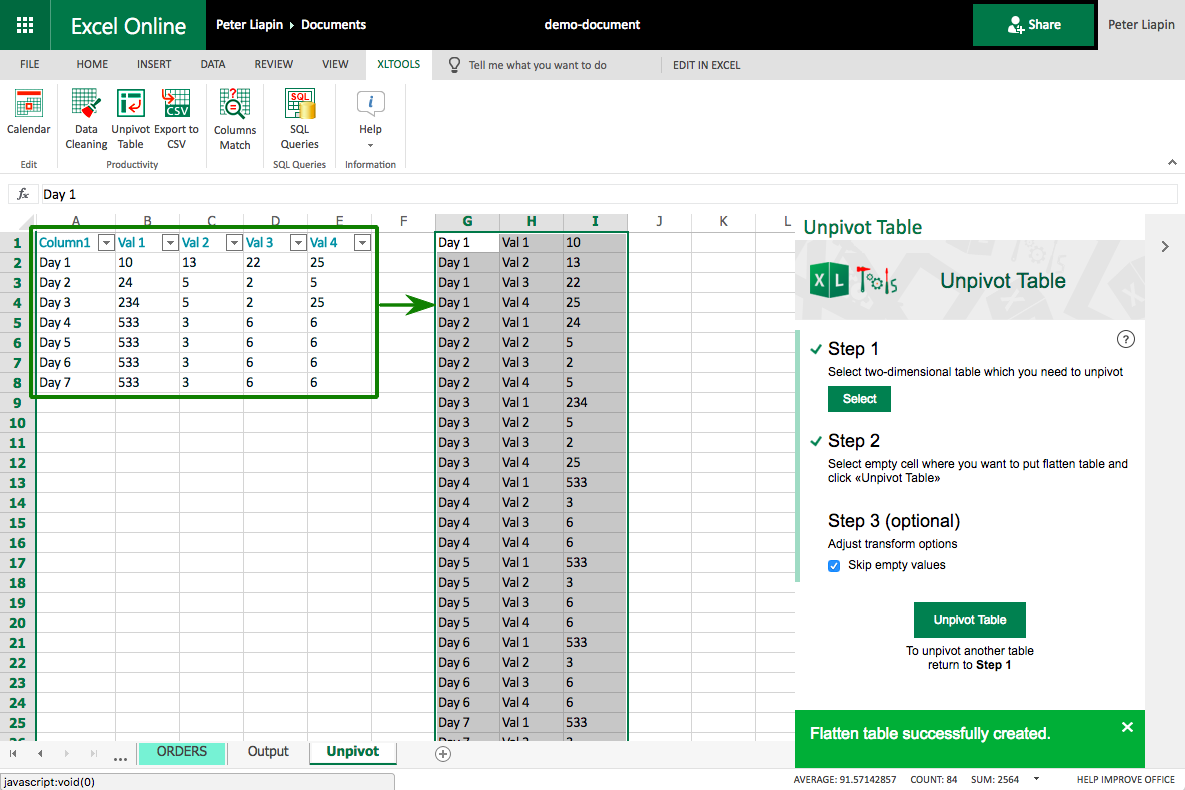
Task: Click the lightbulb Tell me icon
Action: pos(454,65)
